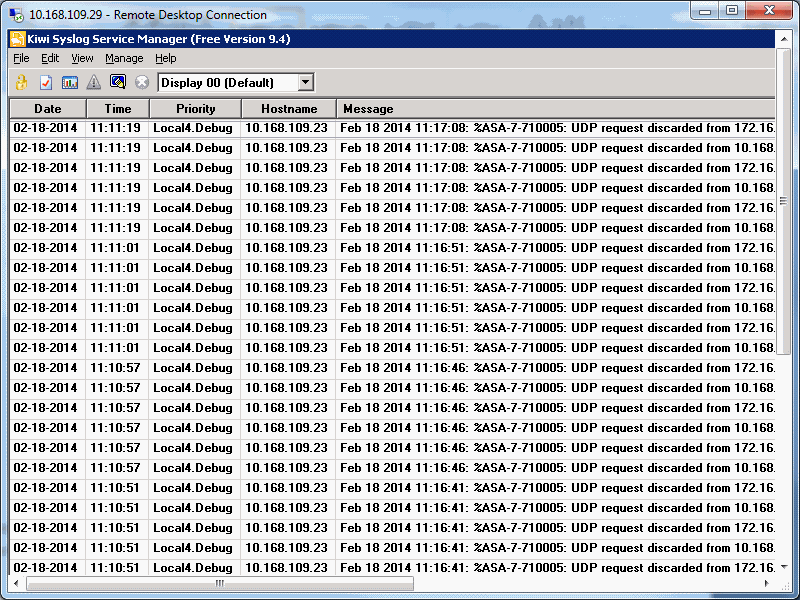The image size is (800, 600).
Task: Minimize the Remote Desktop Connection window
Action: pos(705,11)
